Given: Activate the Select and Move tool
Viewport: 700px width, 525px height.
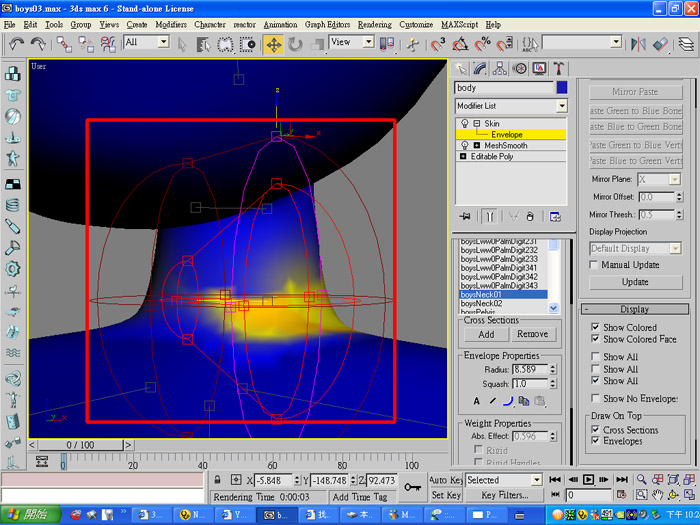Looking at the screenshot, I should 273,44.
